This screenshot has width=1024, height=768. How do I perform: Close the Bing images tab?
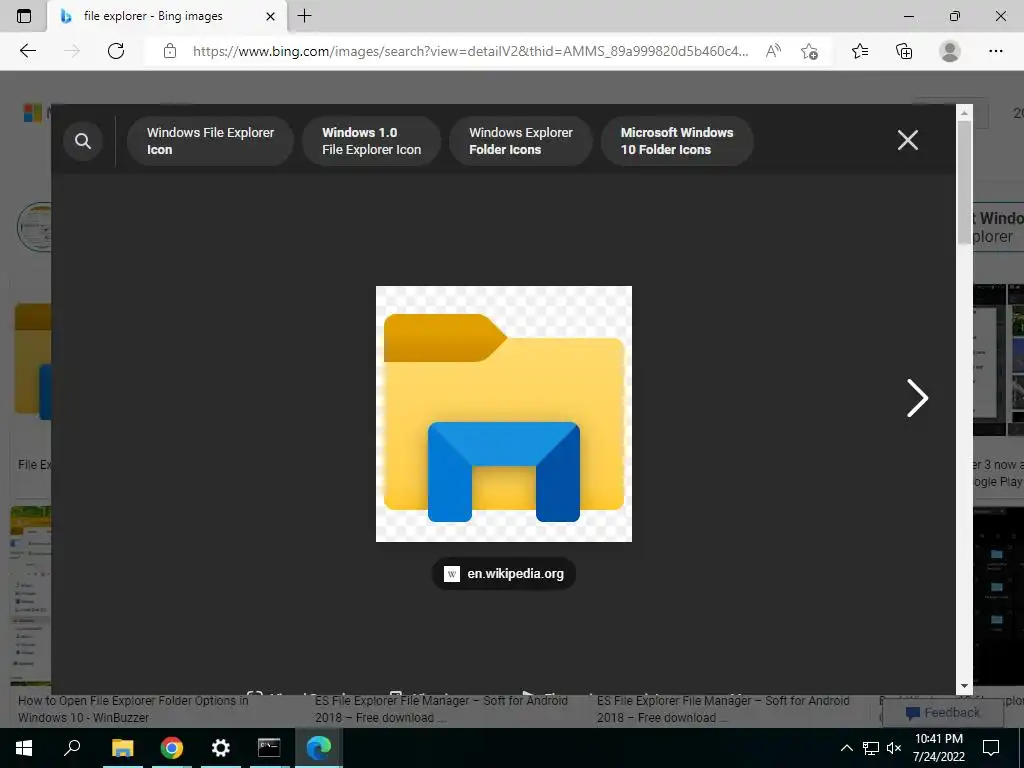point(270,16)
